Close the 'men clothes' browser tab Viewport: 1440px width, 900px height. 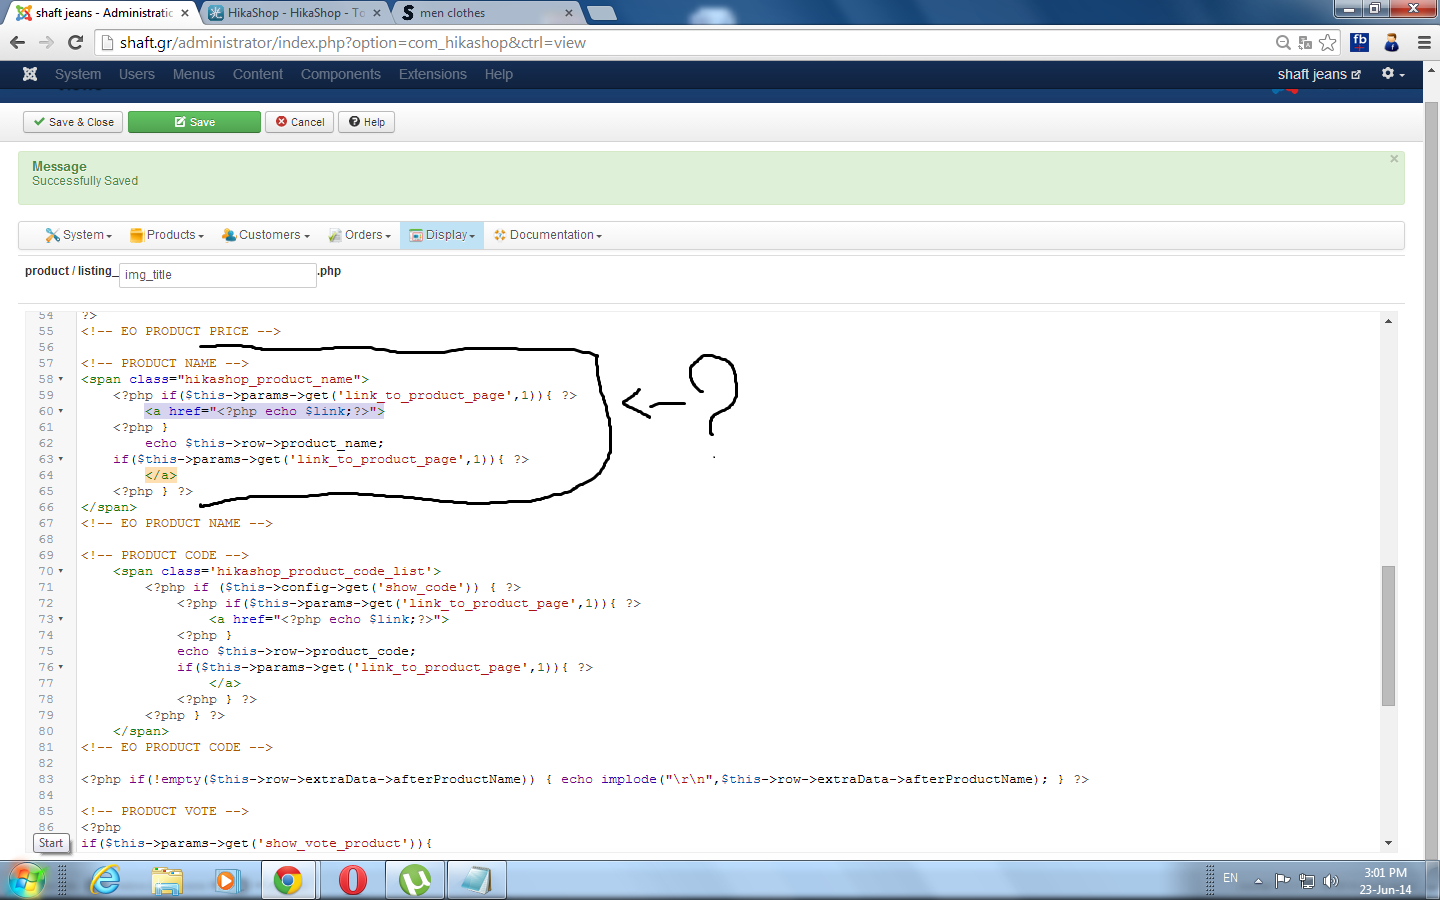pos(569,13)
